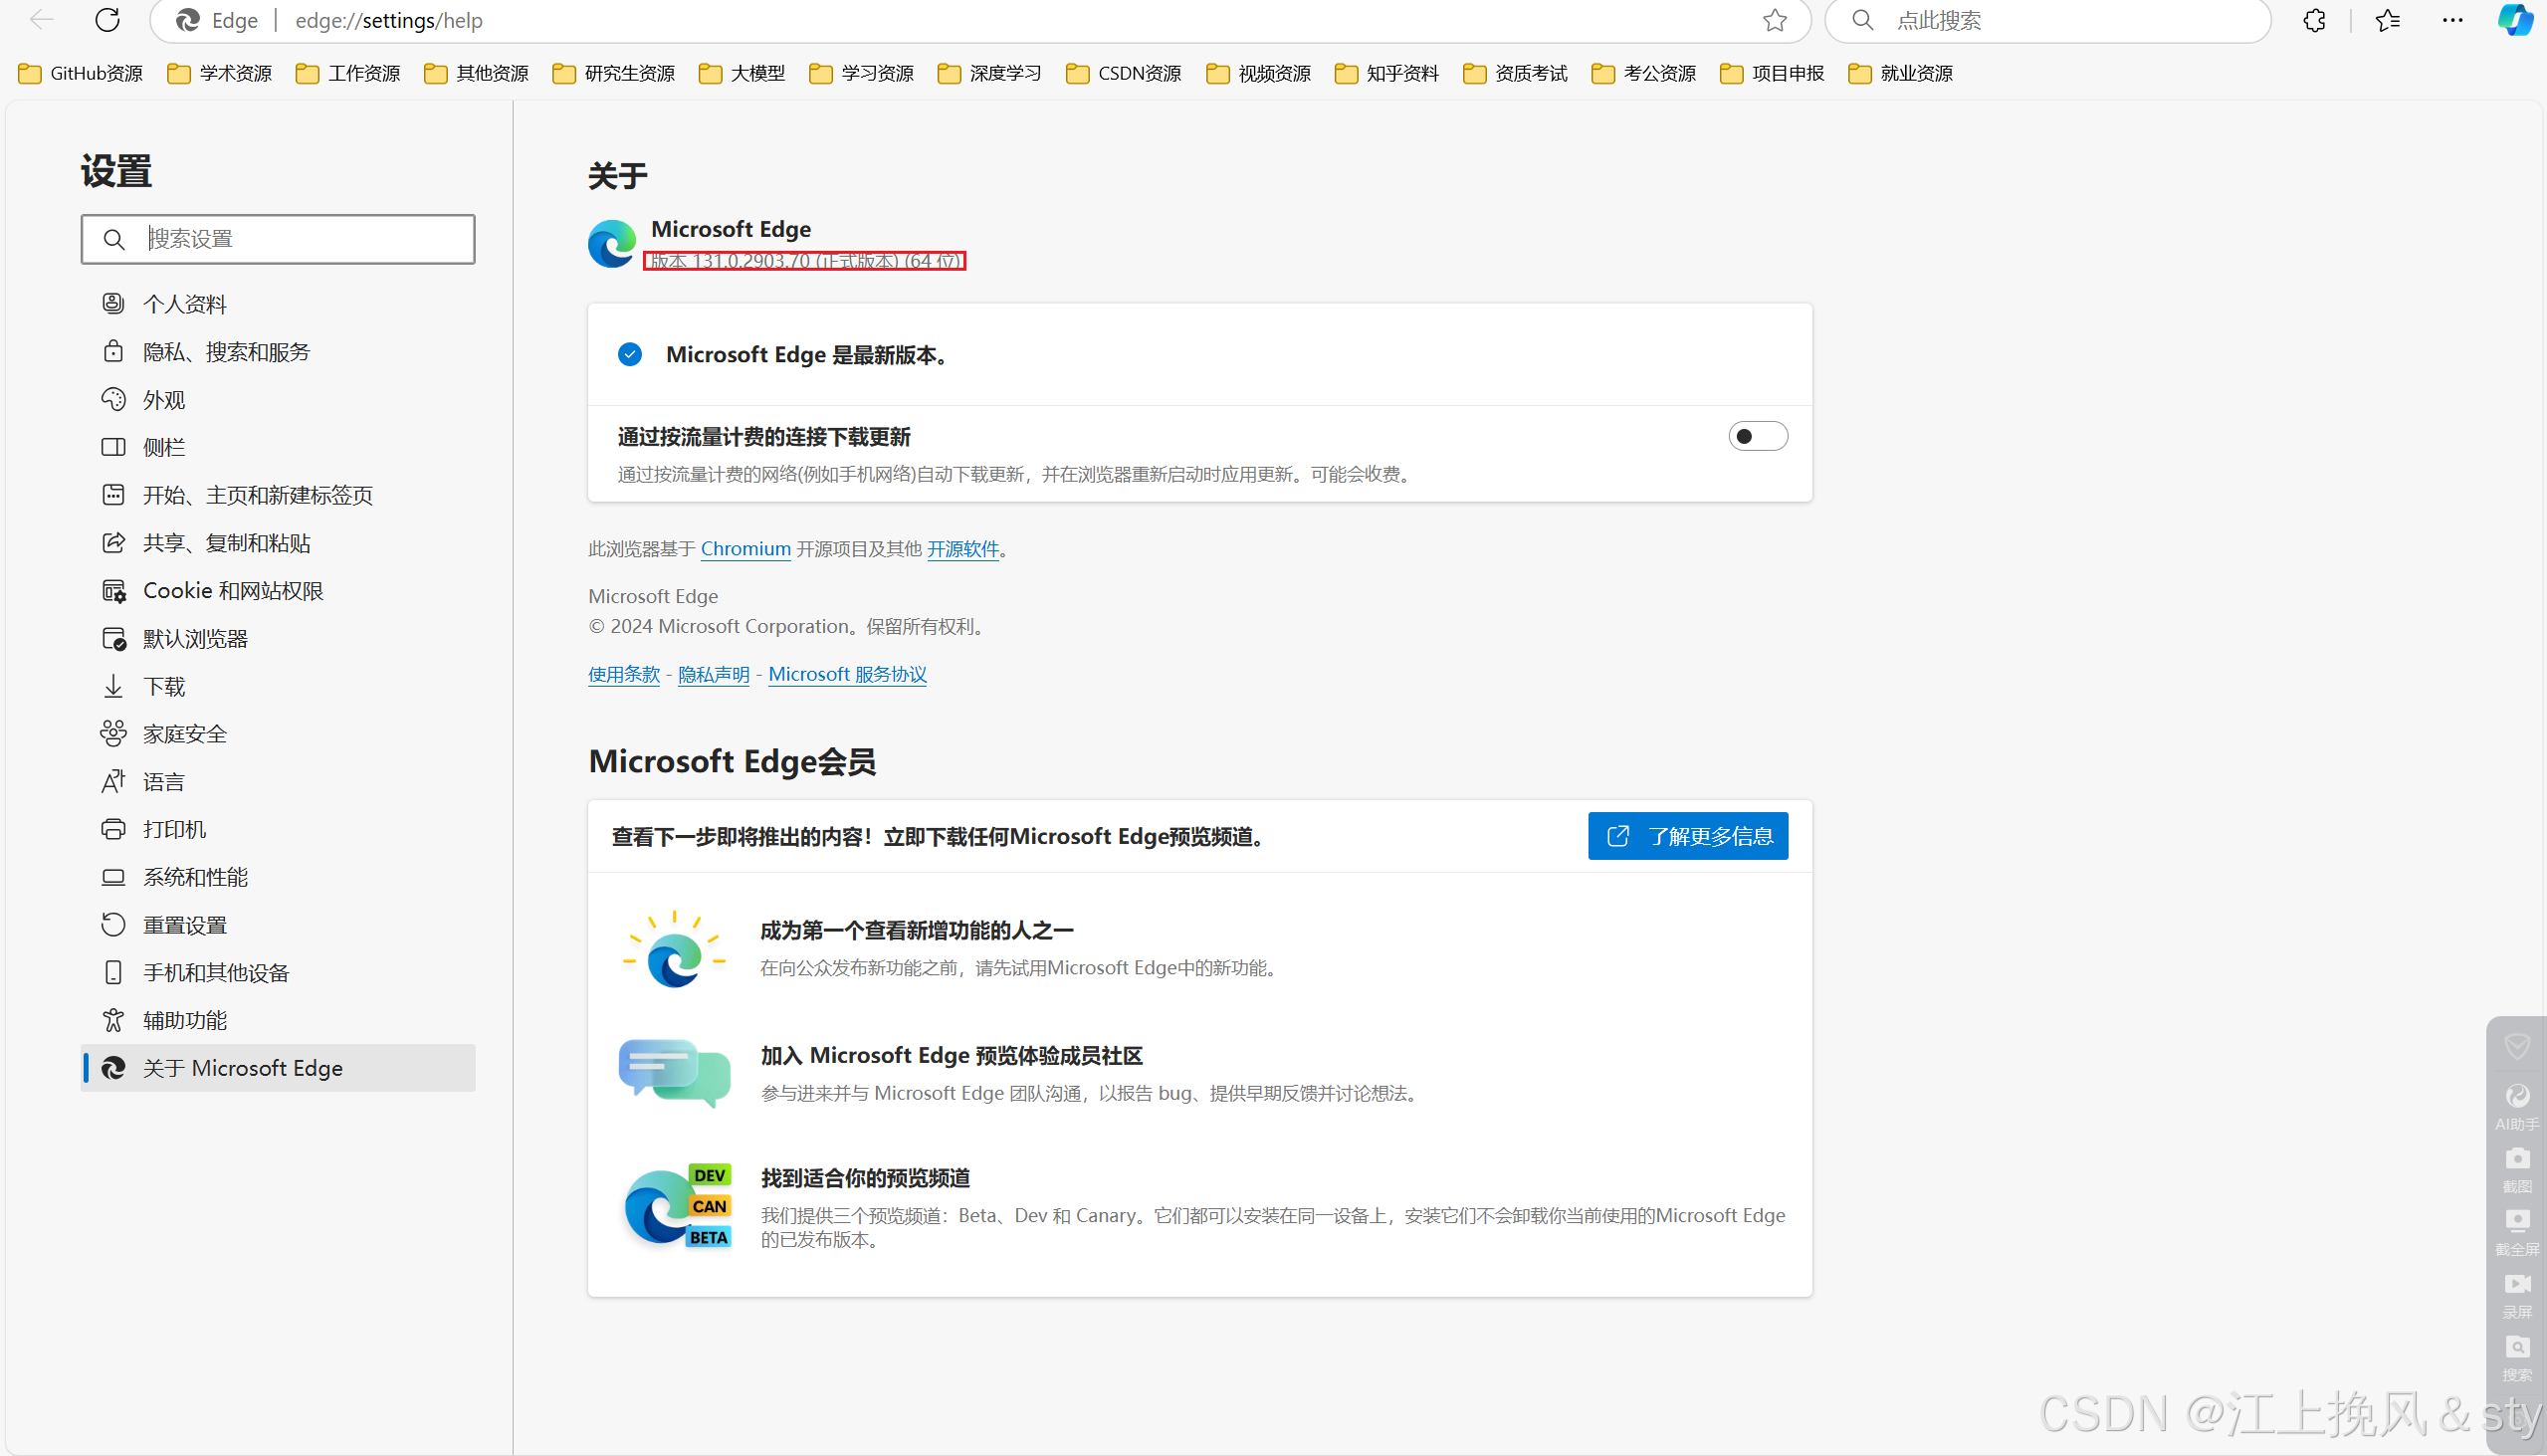Screen dimensions: 2547x1456
Task: Click the 成为第一个查看新增功能的人之一 heading
Action: point(916,930)
